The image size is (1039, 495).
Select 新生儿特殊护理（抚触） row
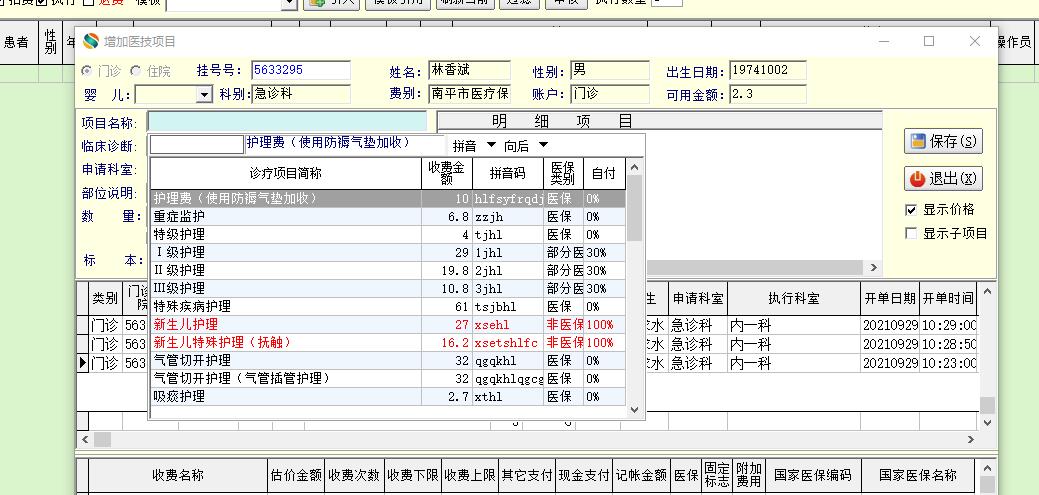click(388, 343)
